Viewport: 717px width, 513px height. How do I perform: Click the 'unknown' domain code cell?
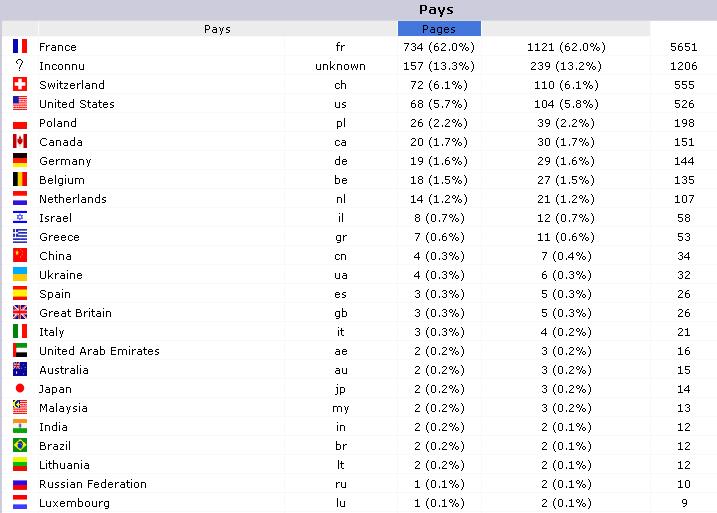tap(340, 66)
